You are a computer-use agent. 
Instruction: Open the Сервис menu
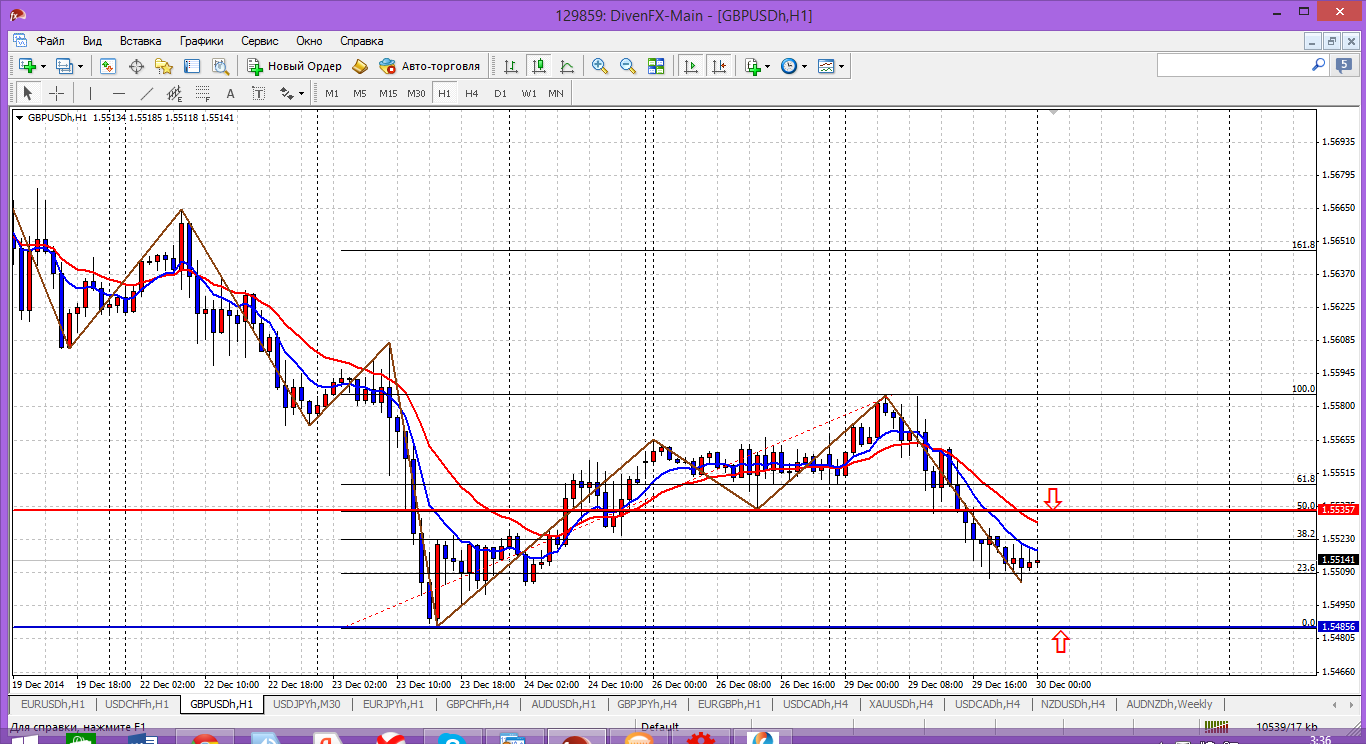click(x=260, y=41)
